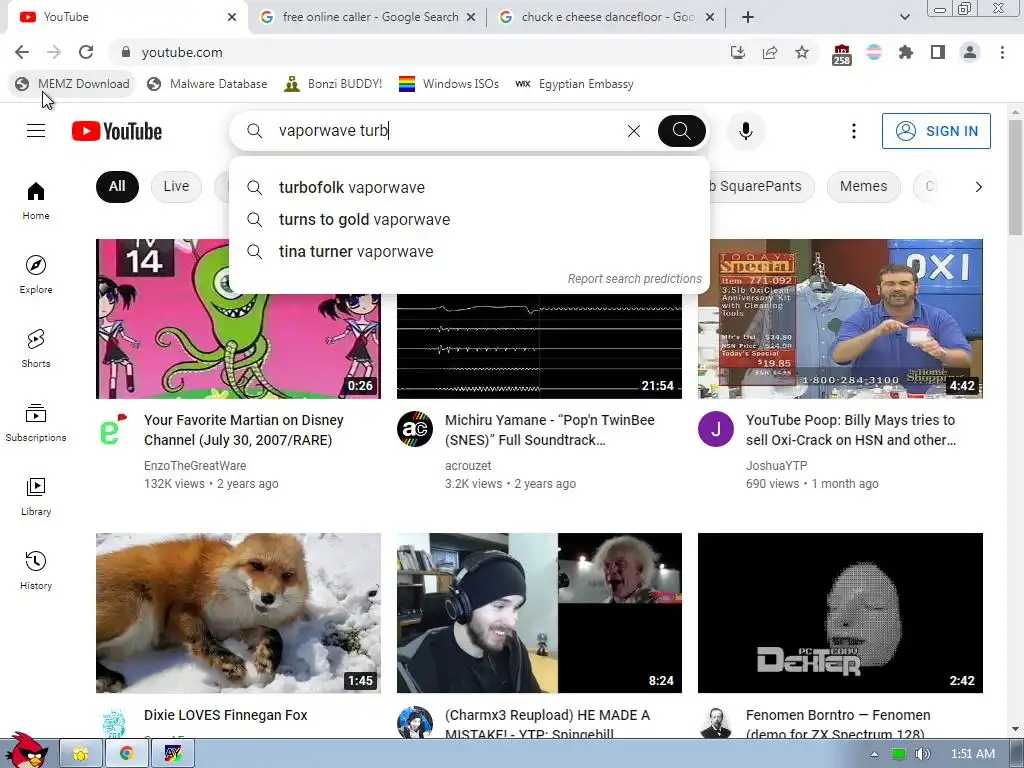Start voice search with the microphone
Image resolution: width=1024 pixels, height=768 pixels.
tap(746, 131)
